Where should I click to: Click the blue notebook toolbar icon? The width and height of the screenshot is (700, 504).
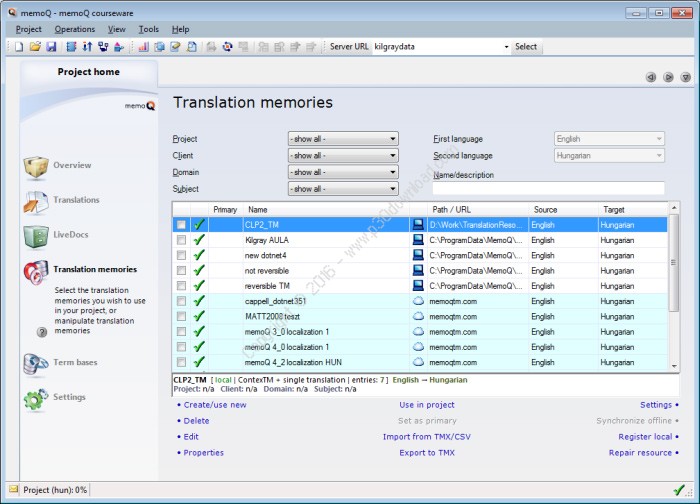click(71, 46)
